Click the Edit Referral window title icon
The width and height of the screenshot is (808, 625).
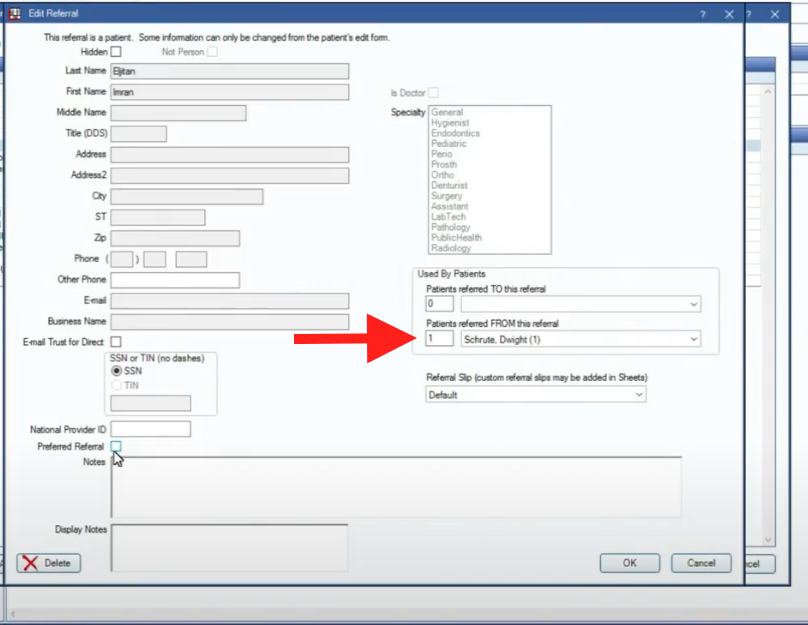click(x=15, y=14)
